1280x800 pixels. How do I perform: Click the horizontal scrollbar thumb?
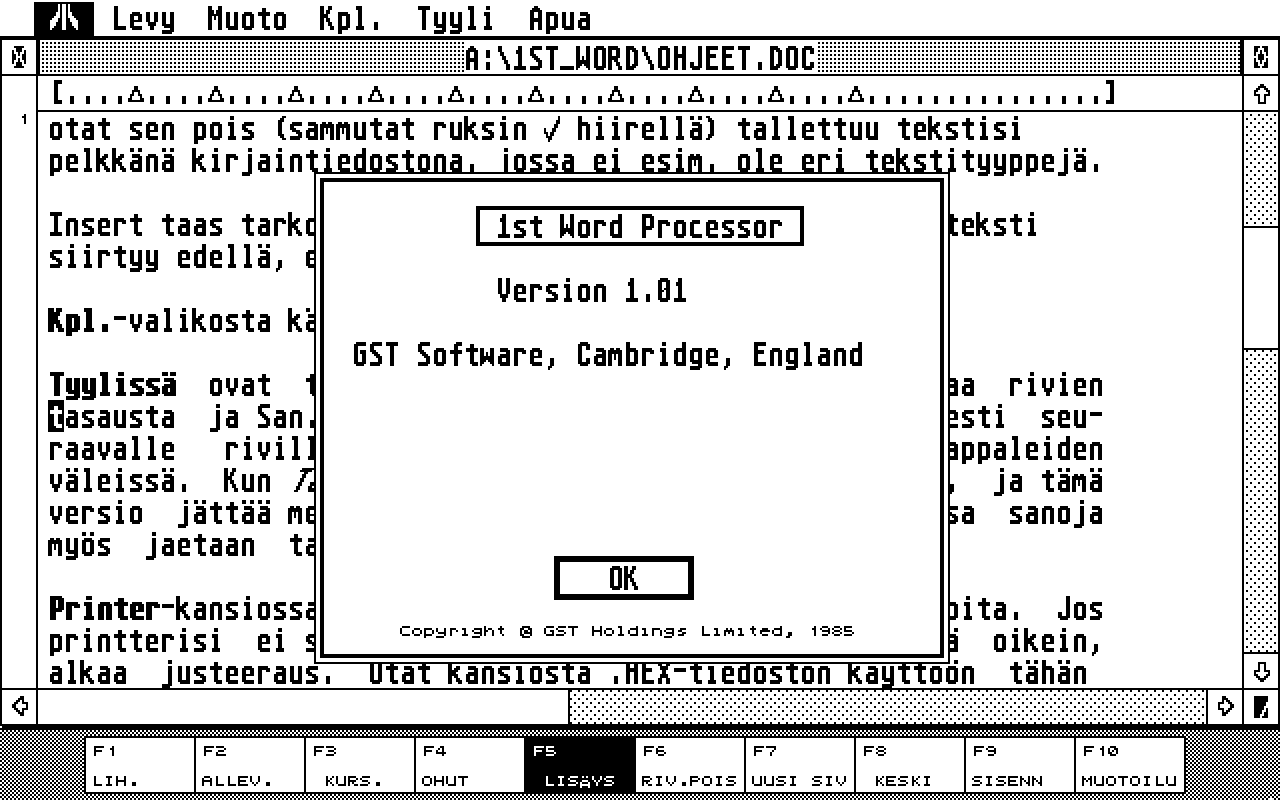pos(304,706)
